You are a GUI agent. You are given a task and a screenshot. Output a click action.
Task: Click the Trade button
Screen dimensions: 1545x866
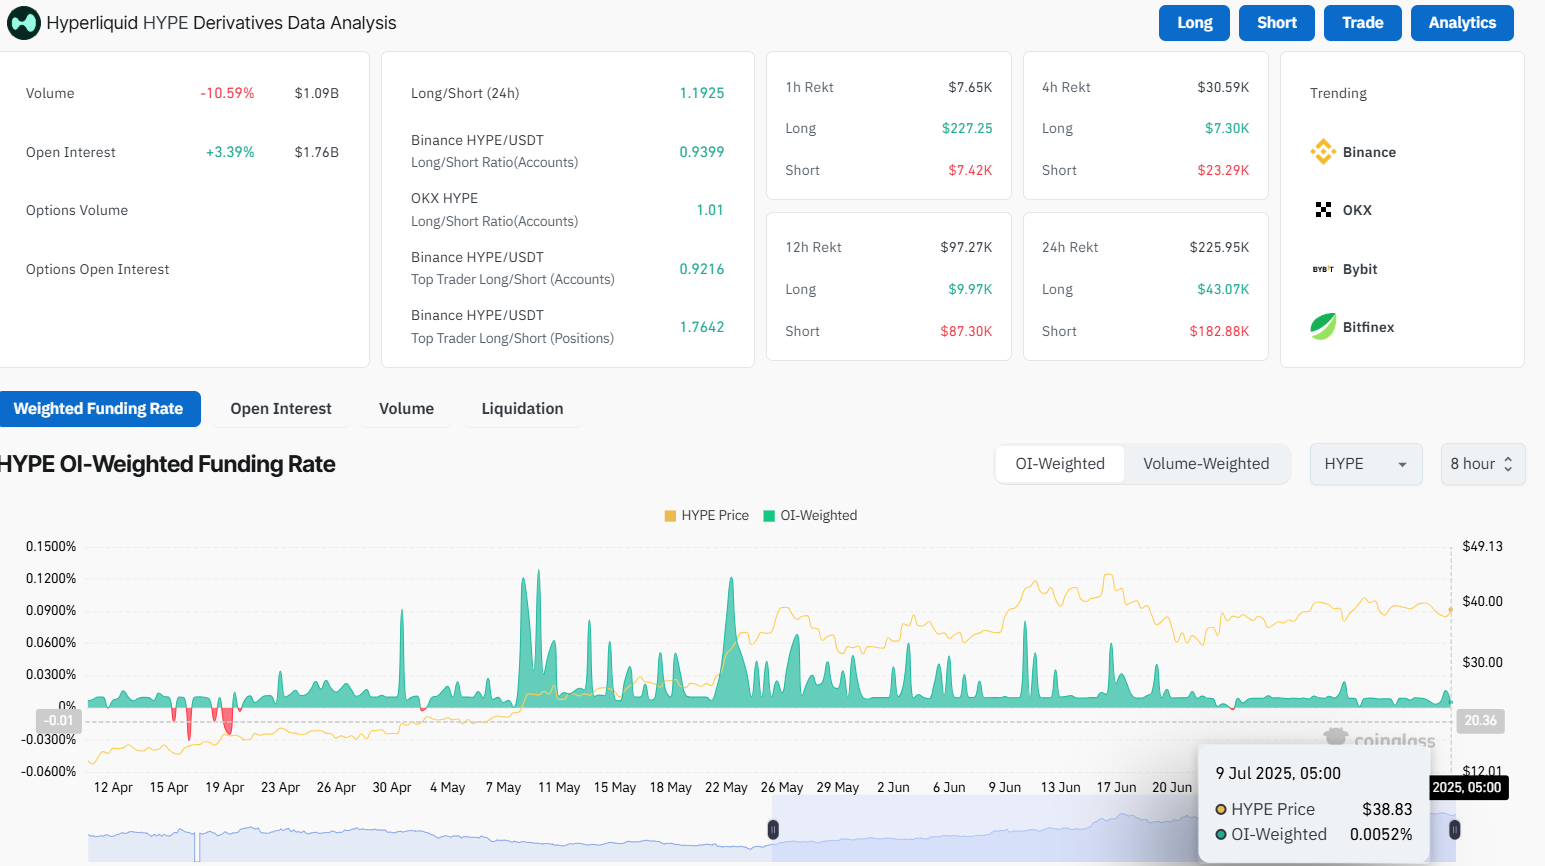(1362, 23)
